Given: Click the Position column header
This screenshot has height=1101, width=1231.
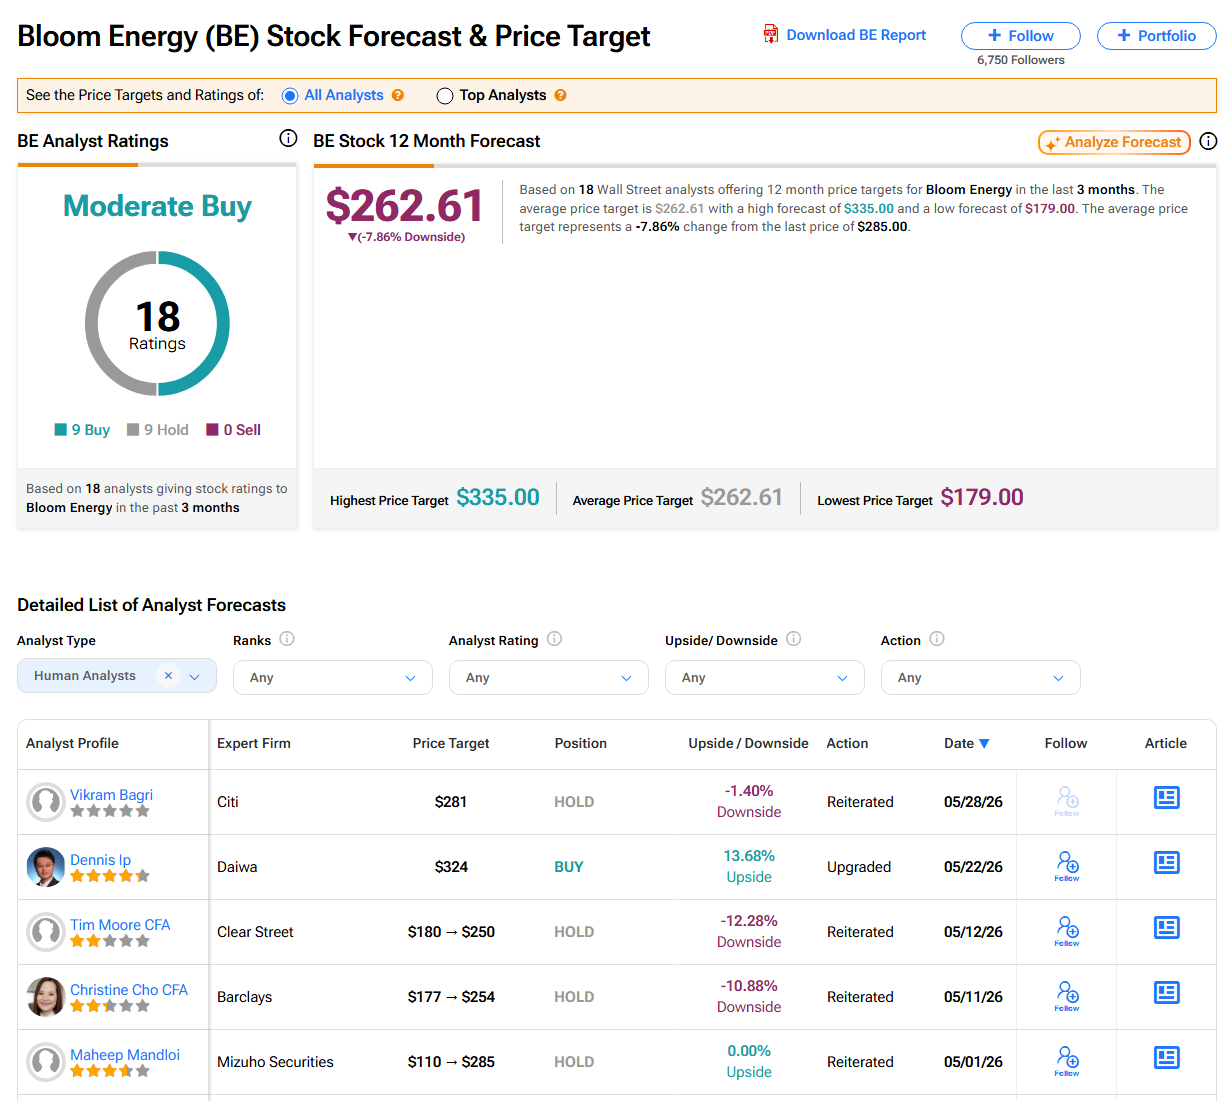Looking at the screenshot, I should [581, 743].
